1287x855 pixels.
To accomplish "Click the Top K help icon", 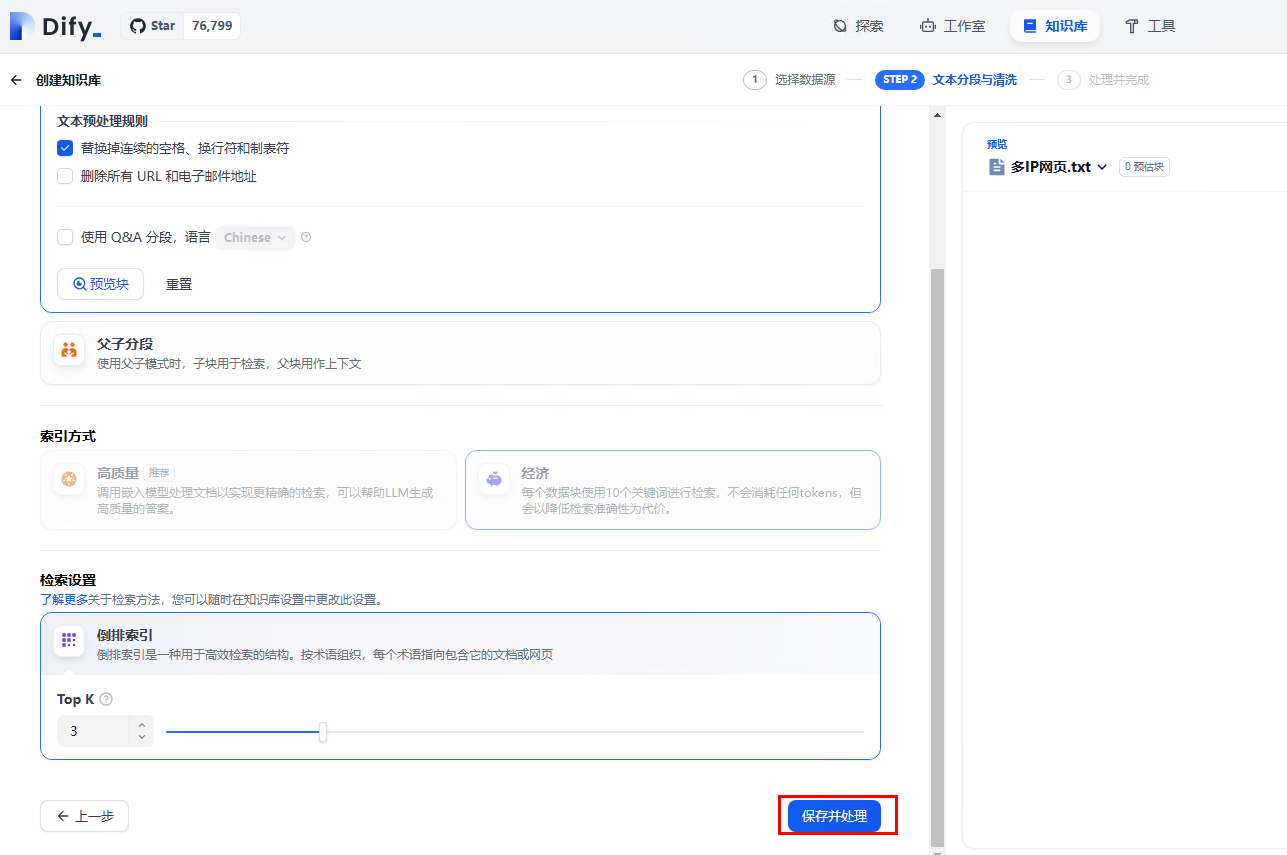I will click(106, 700).
